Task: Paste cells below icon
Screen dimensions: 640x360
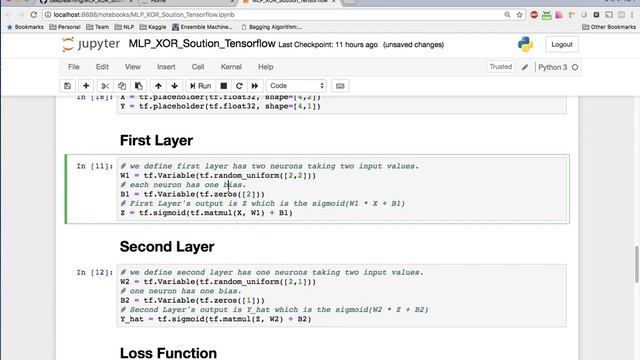Action: [139, 86]
